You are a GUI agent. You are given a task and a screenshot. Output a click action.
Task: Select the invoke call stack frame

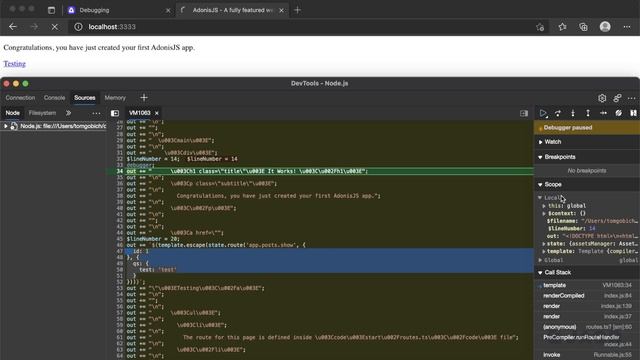pyautogui.click(x=587, y=355)
